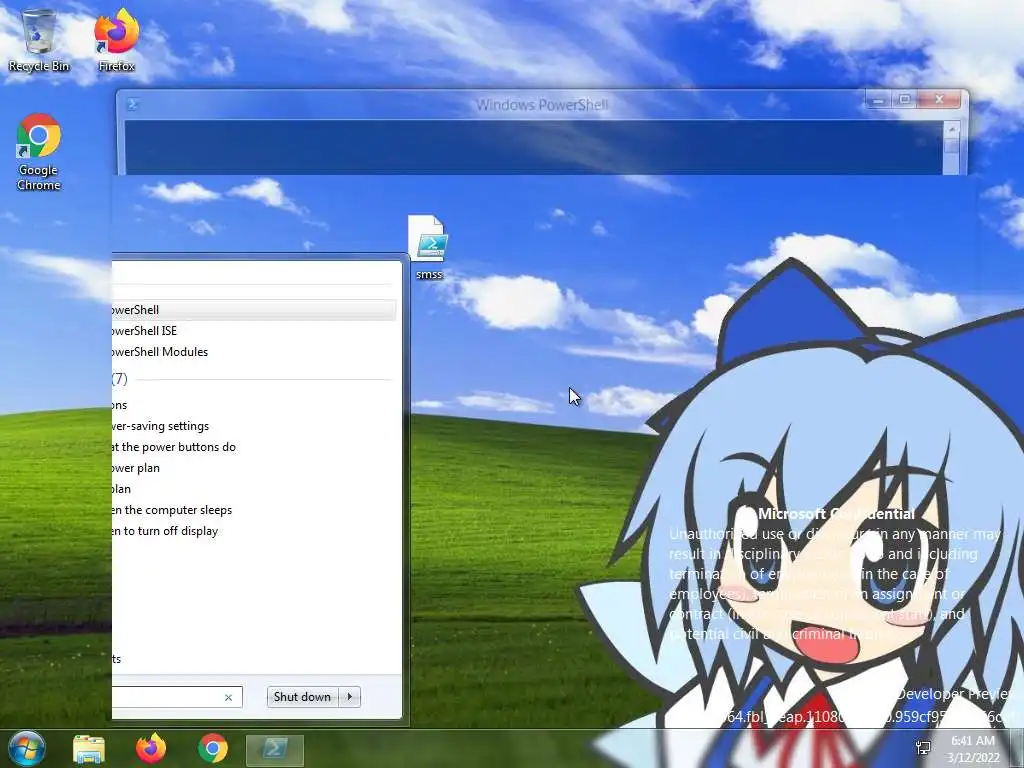
Task: Open the Windows Start orb
Action: 26,748
